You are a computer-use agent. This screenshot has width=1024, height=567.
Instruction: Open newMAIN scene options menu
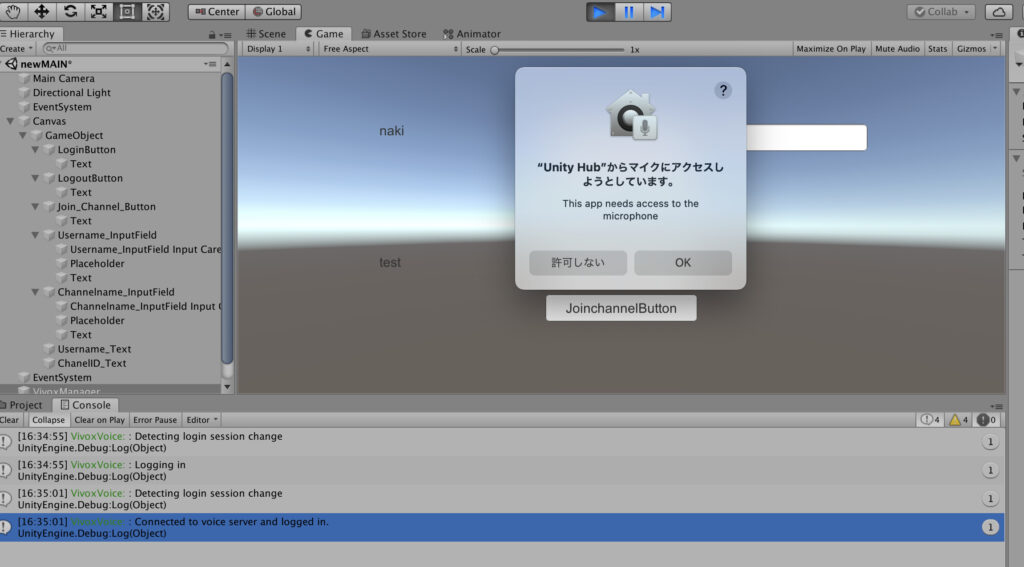pos(210,64)
